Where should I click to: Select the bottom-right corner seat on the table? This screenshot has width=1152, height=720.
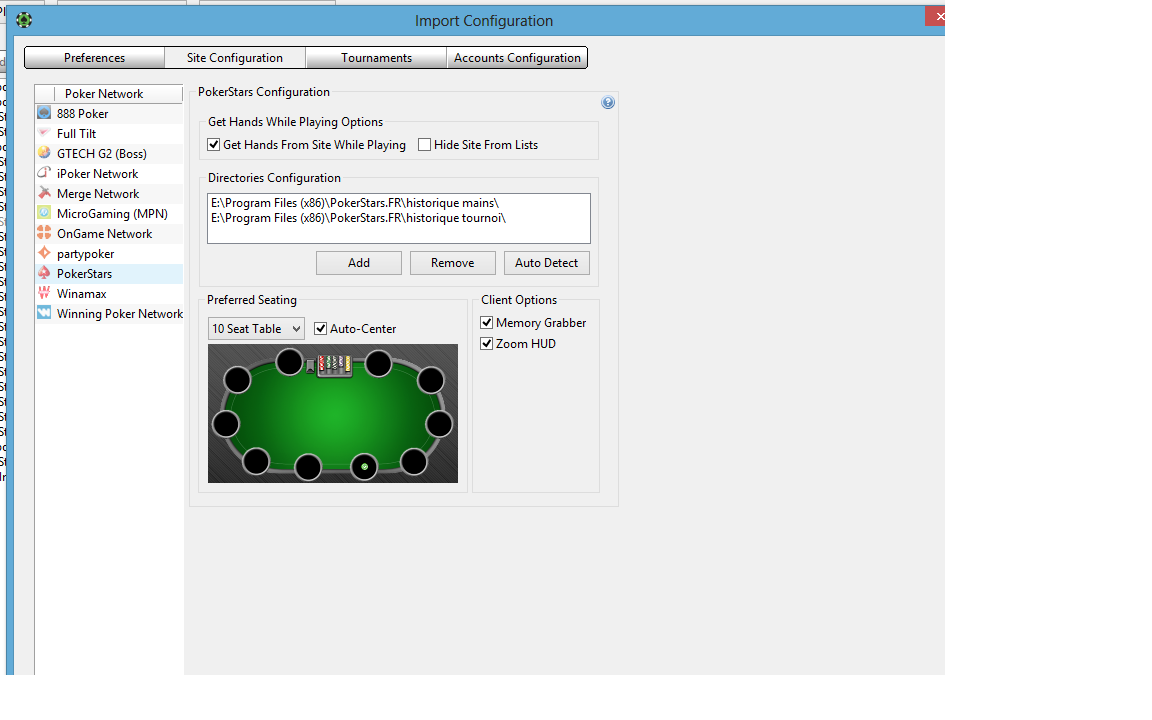pyautogui.click(x=414, y=461)
